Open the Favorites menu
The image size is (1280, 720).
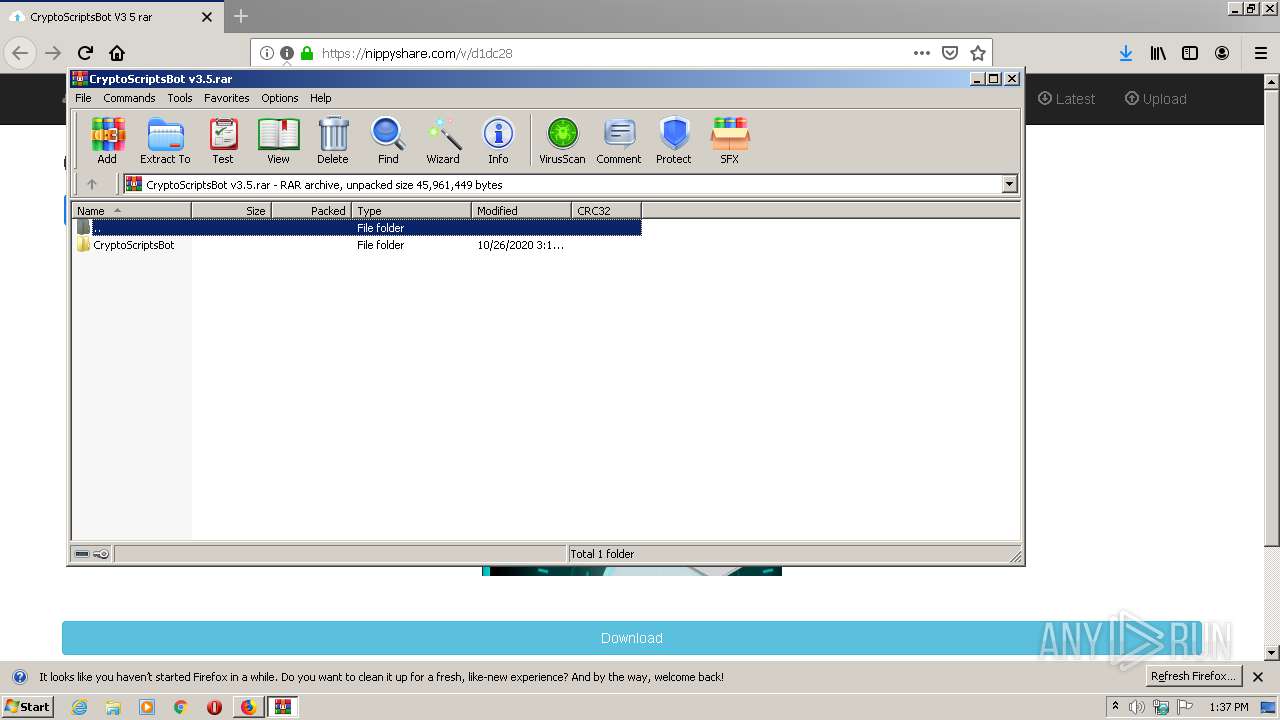[227, 98]
